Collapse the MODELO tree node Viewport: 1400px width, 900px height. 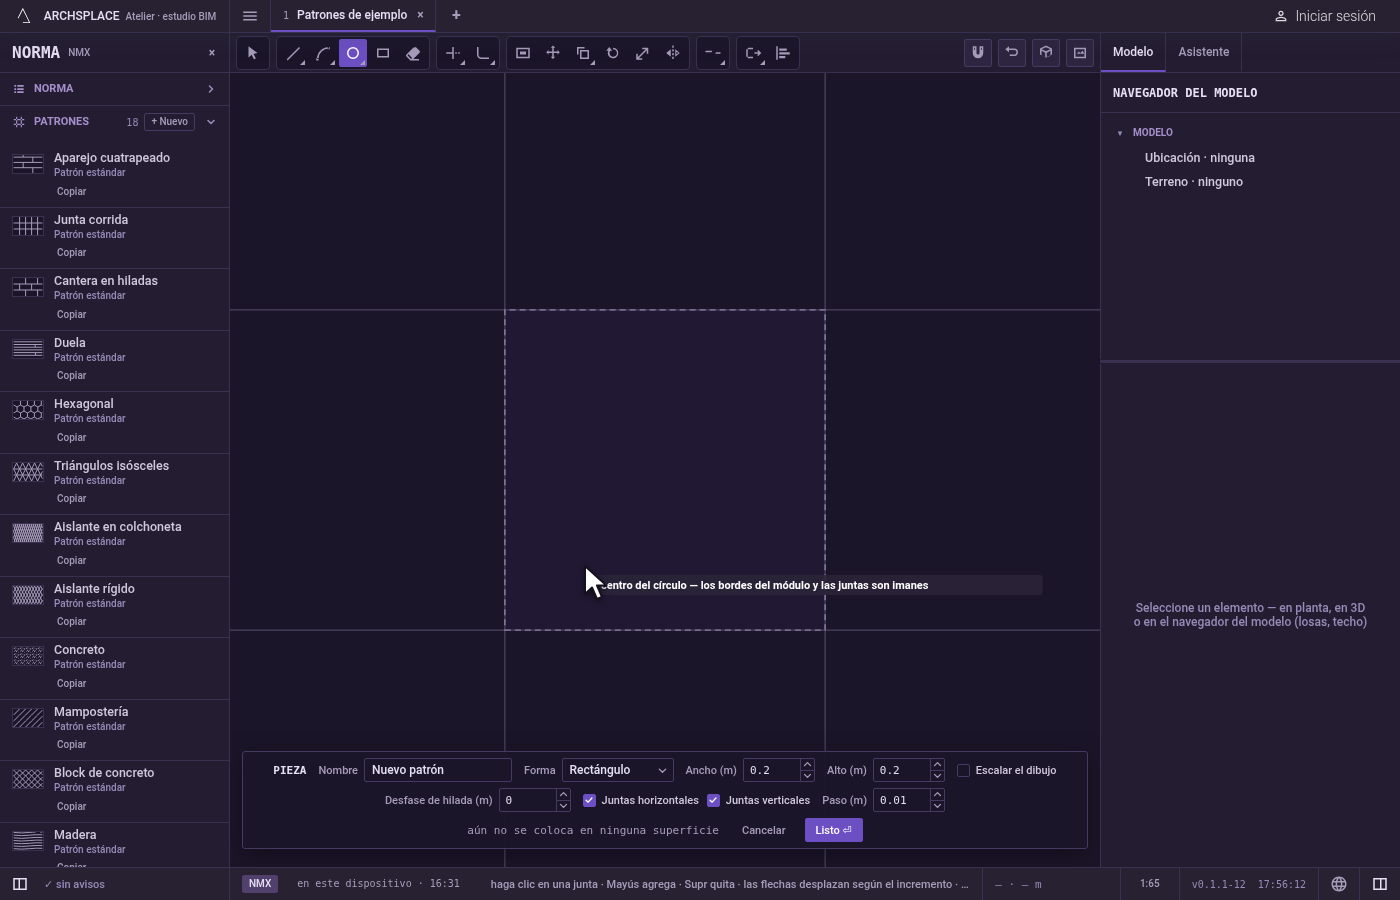pos(1120,133)
